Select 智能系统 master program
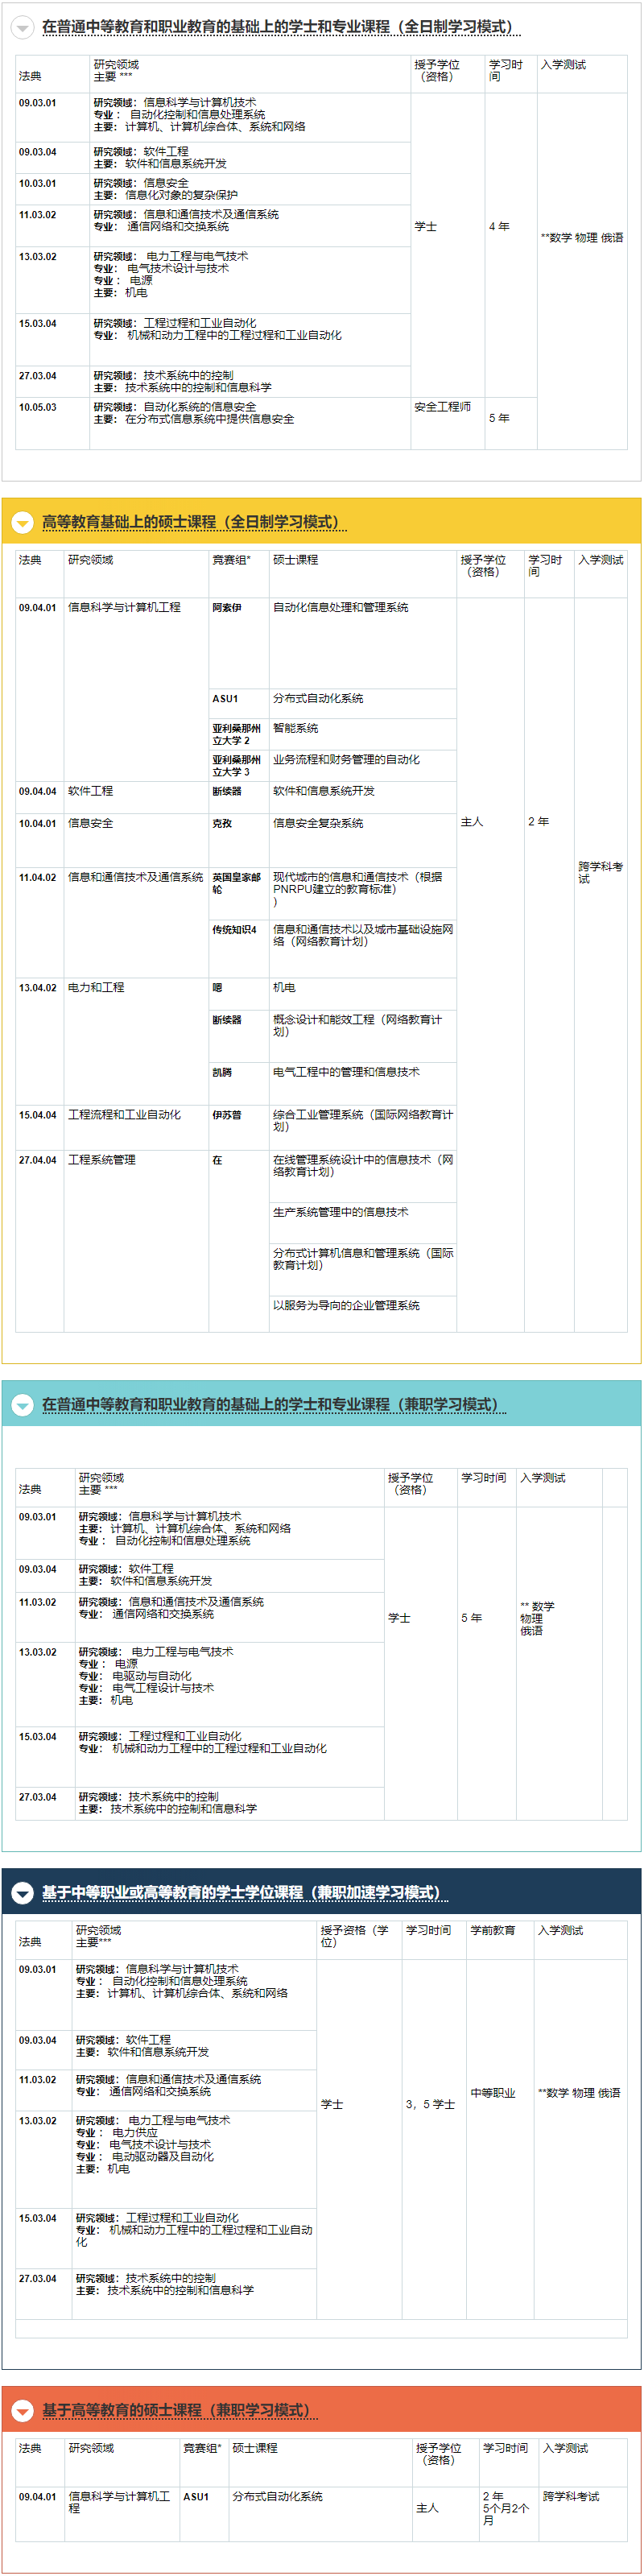This screenshot has height=2576, width=644. tap(296, 729)
